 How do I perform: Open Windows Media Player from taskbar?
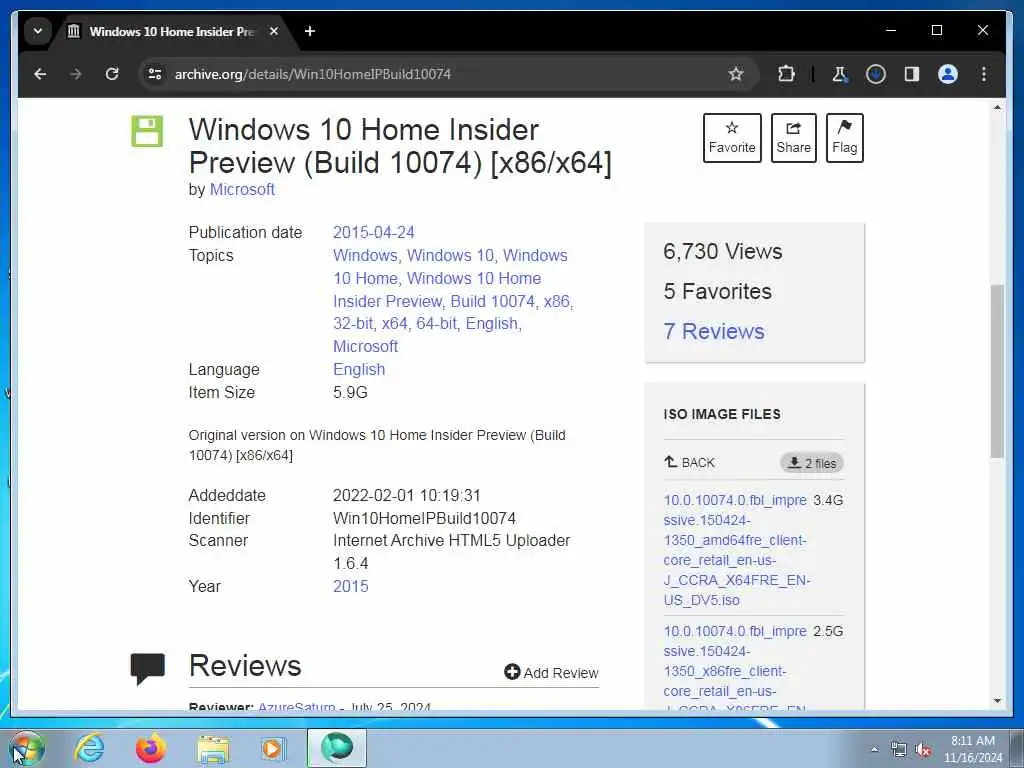click(273, 748)
